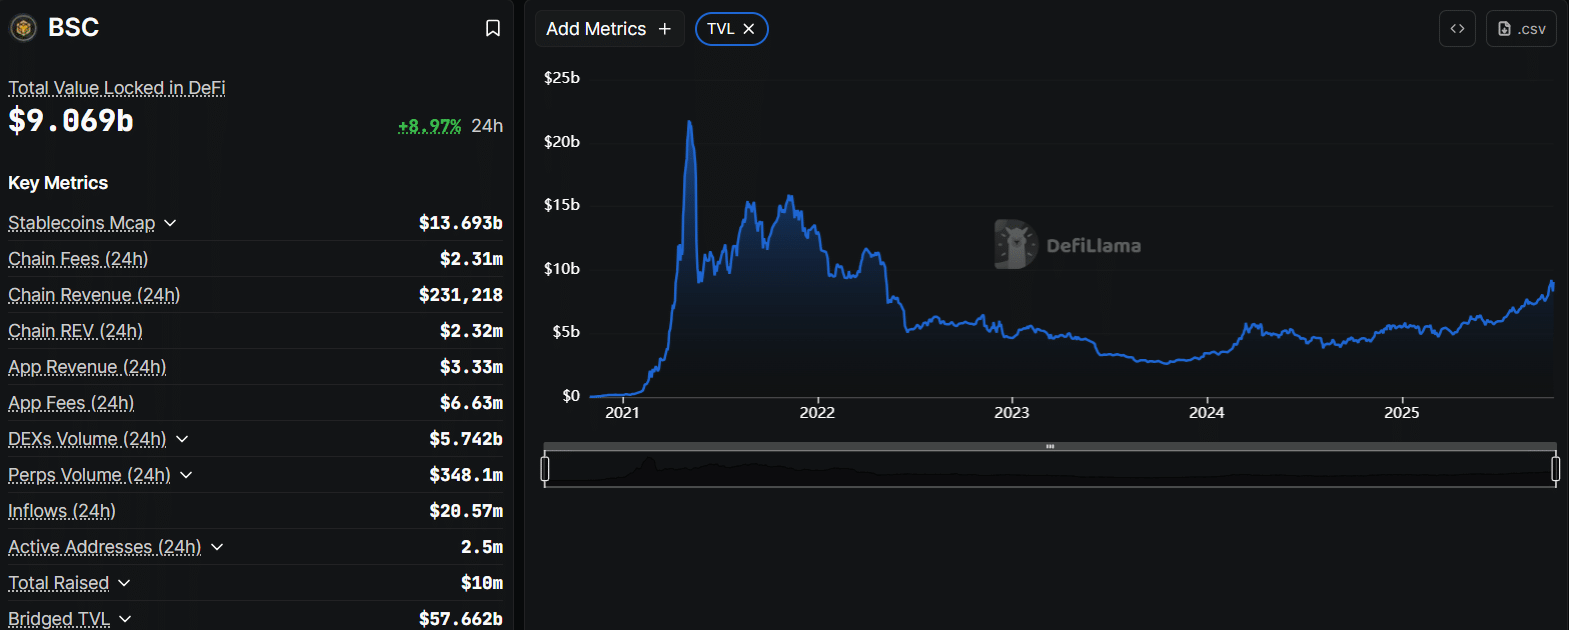Expand Perps Volume (24h) details
The image size is (1569, 630).
coord(186,475)
